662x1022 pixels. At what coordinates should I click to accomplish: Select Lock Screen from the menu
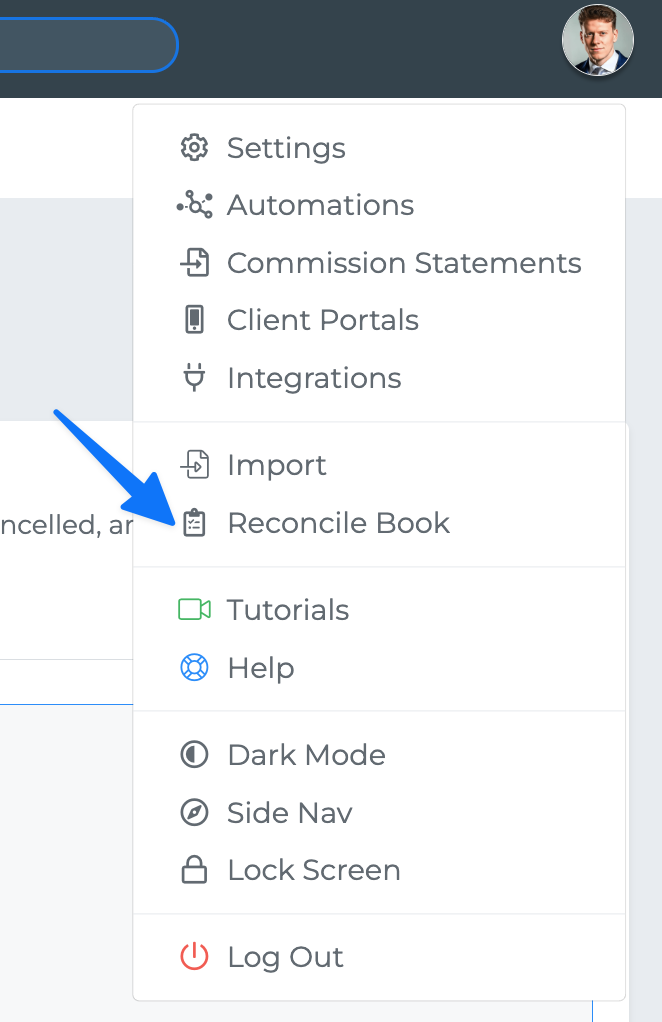[379, 870]
